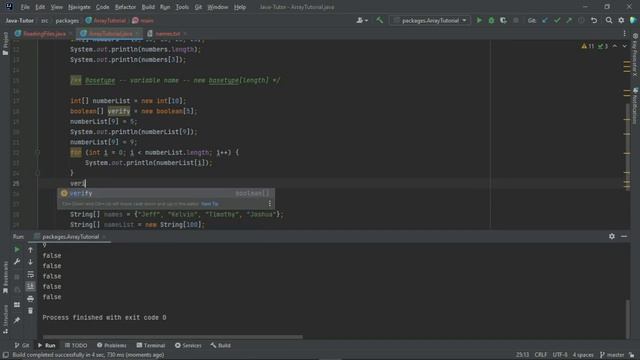640x360 pixels.
Task: Restore layout icon in Run panel
Action: pos(17,305)
